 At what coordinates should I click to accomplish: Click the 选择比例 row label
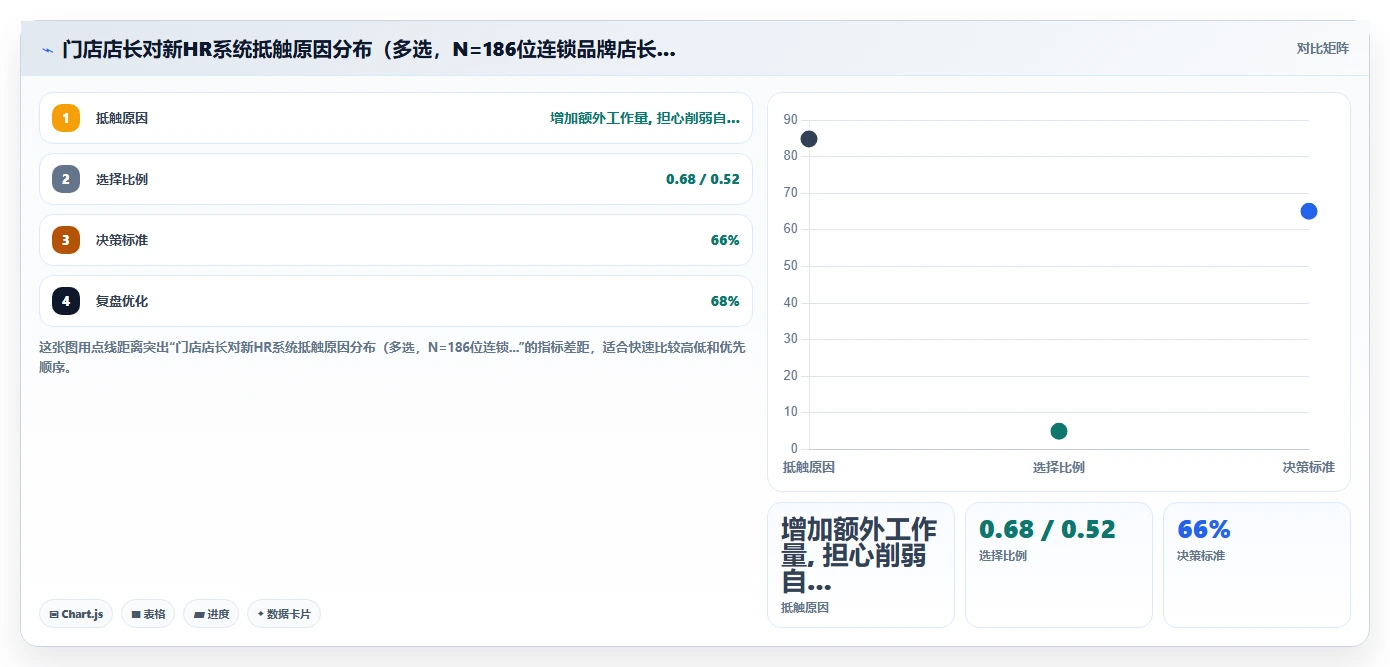(122, 179)
